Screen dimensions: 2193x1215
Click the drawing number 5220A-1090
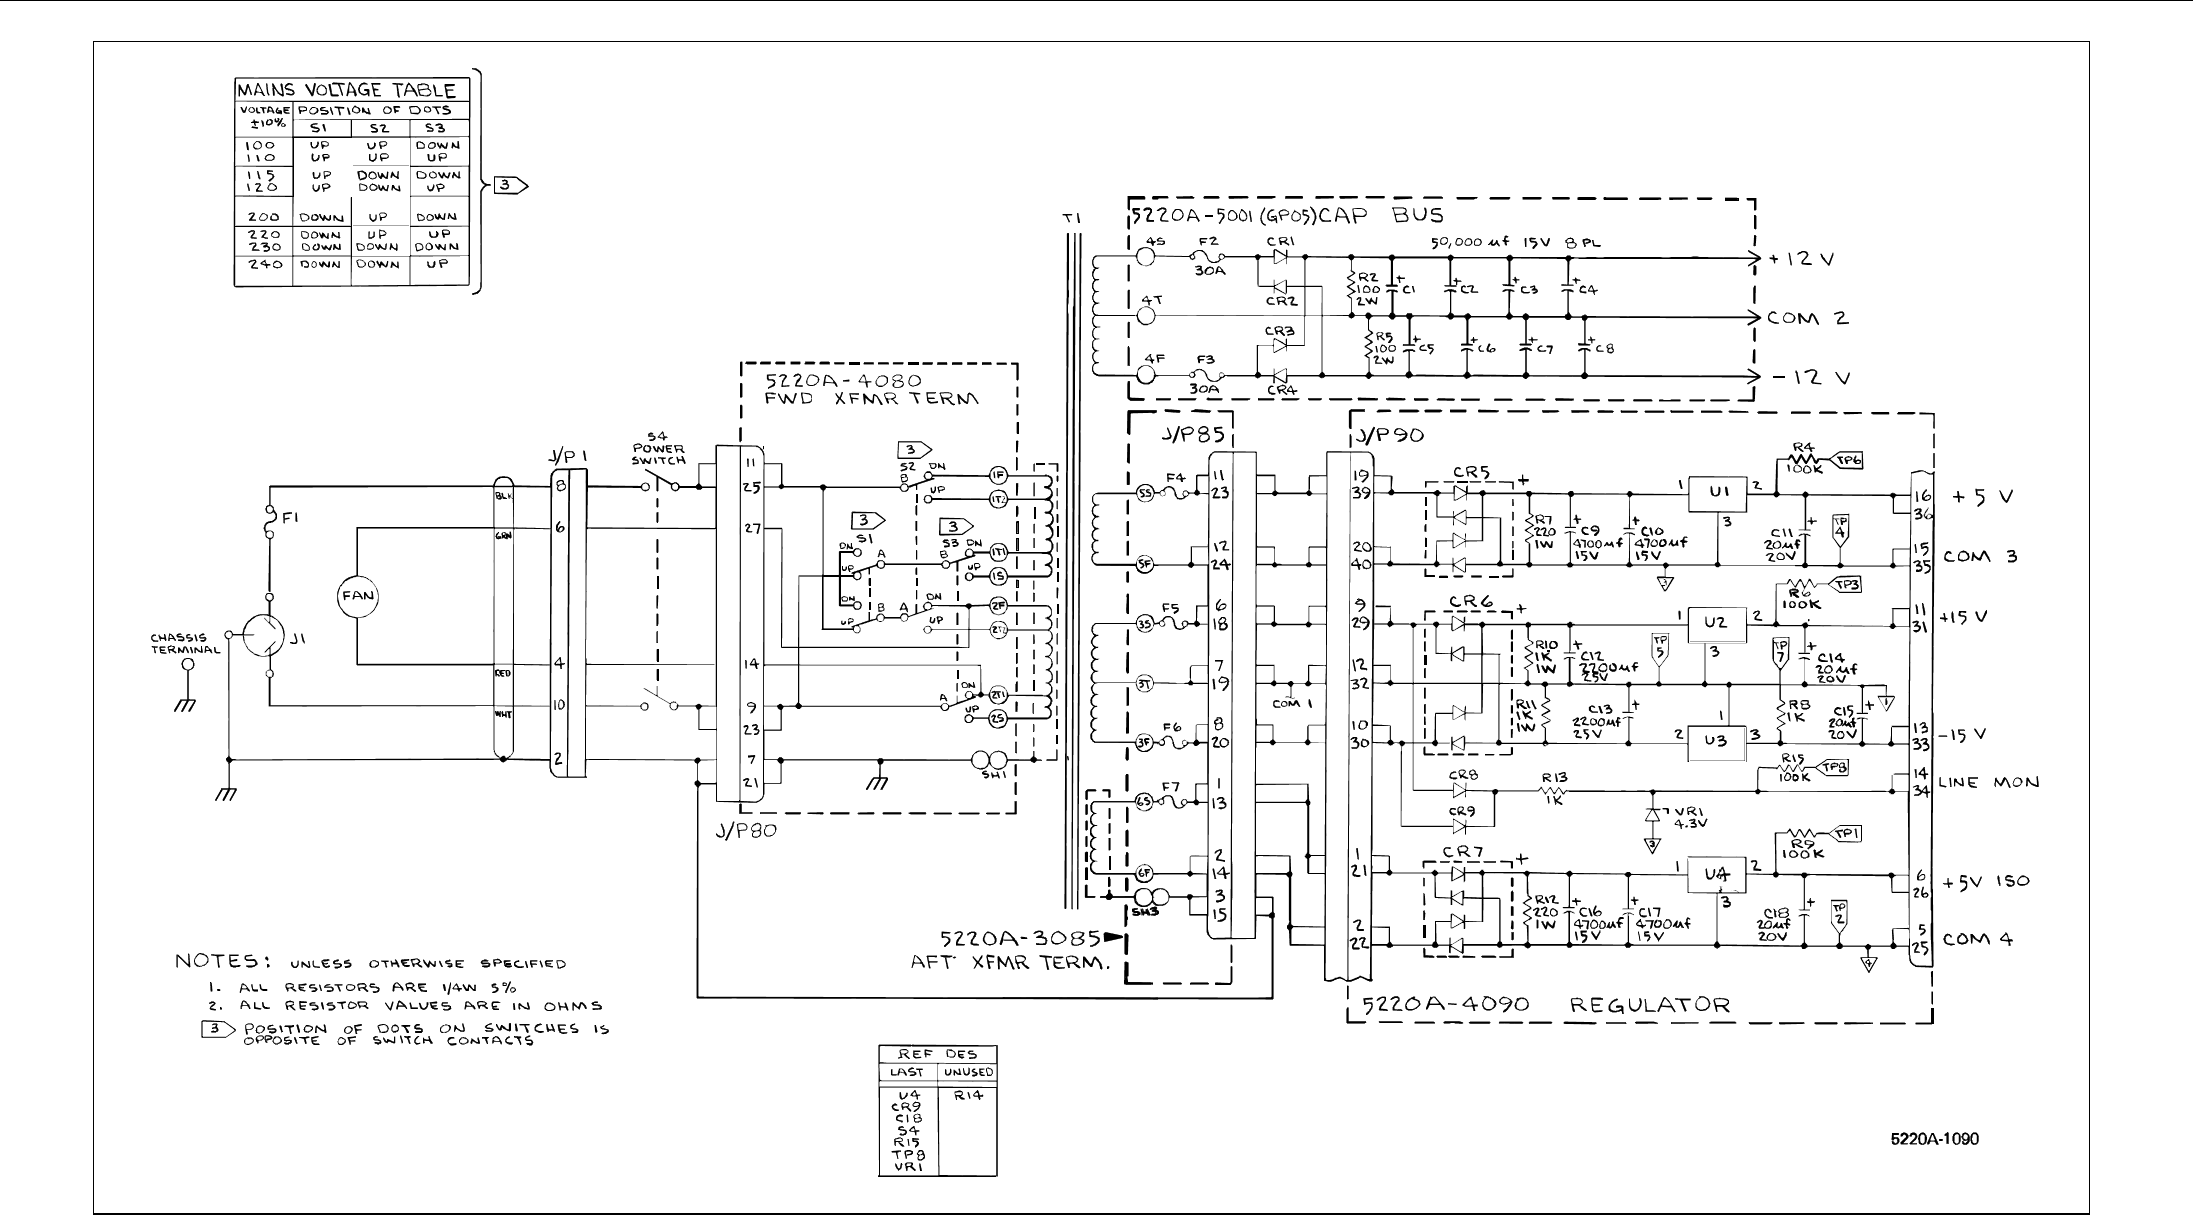pos(1934,1139)
